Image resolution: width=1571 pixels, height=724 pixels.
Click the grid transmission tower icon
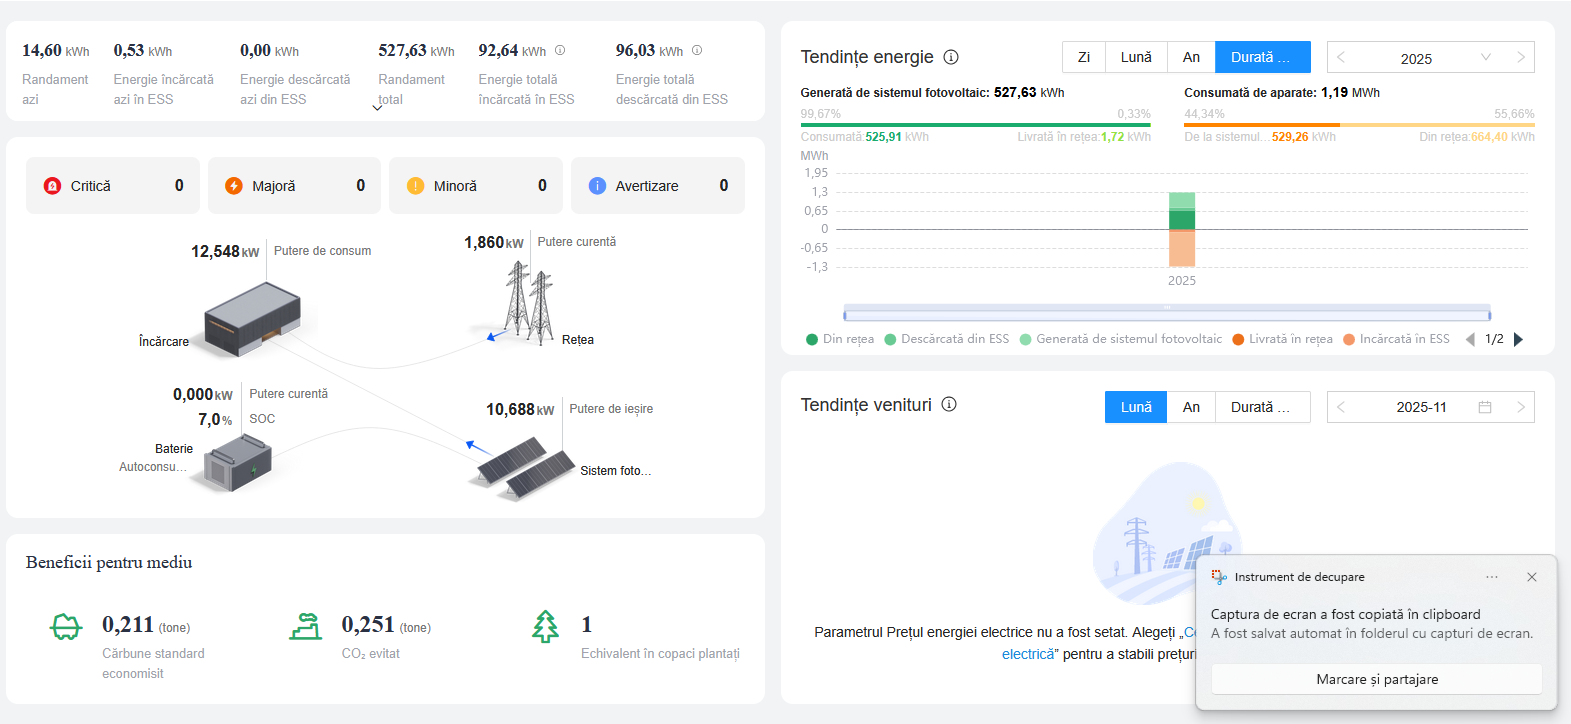[x=527, y=302]
